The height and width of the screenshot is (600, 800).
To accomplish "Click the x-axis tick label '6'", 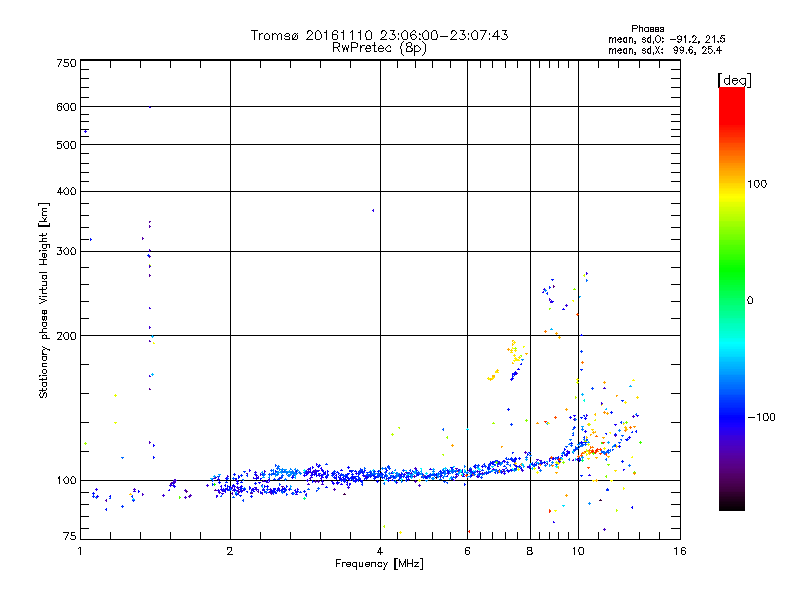I will pyautogui.click(x=467, y=551).
